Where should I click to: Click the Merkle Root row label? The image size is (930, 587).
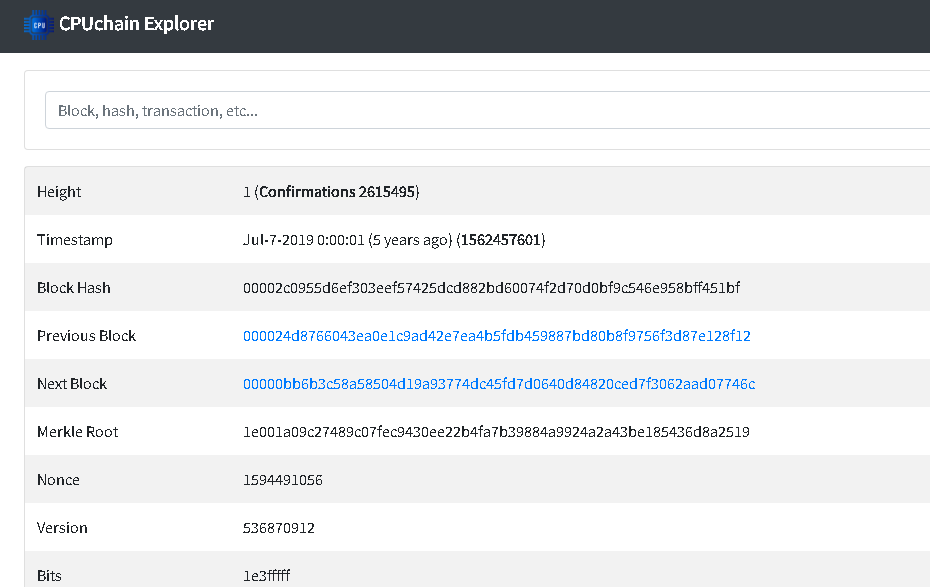(78, 432)
